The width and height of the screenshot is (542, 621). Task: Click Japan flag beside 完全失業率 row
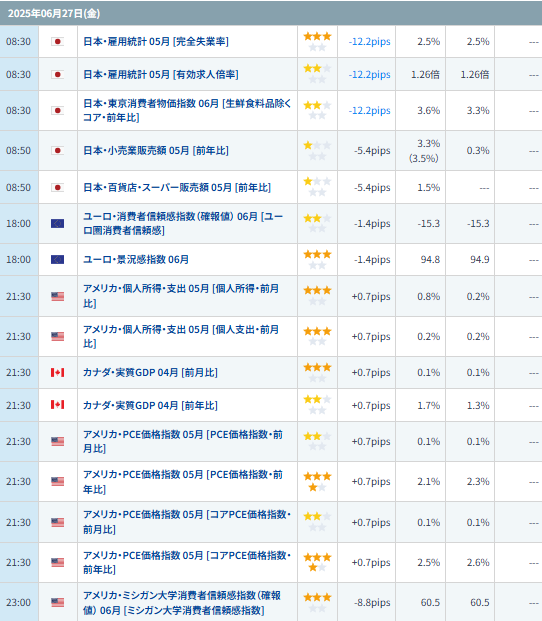coord(57,42)
